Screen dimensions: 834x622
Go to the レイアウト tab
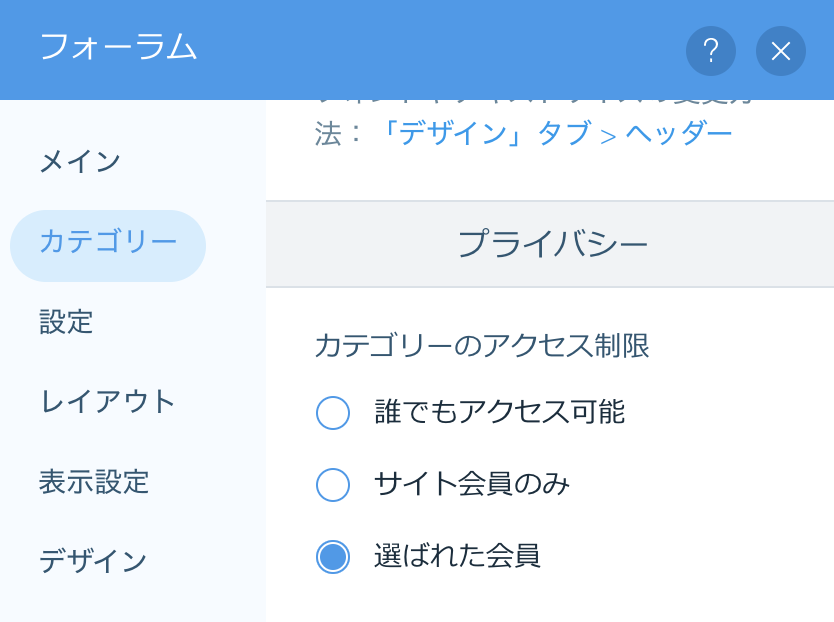(108, 402)
